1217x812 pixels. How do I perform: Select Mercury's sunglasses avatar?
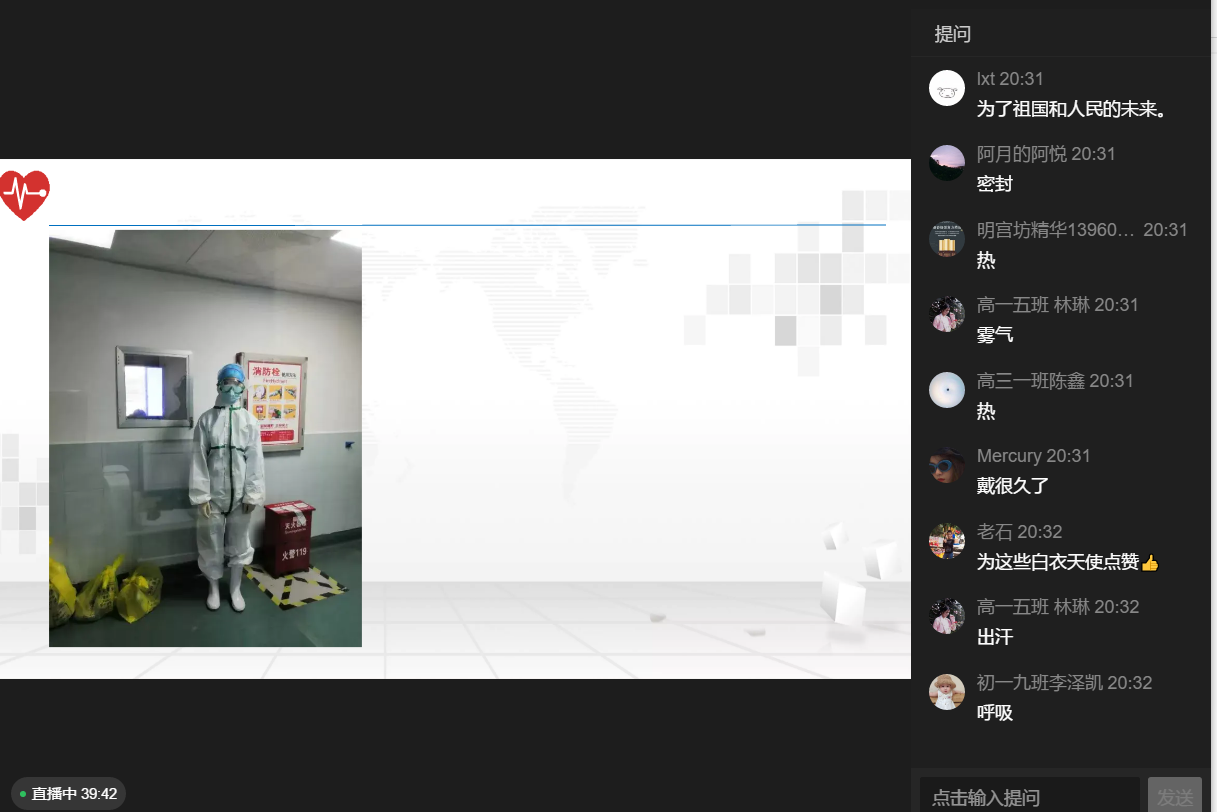coord(946,465)
